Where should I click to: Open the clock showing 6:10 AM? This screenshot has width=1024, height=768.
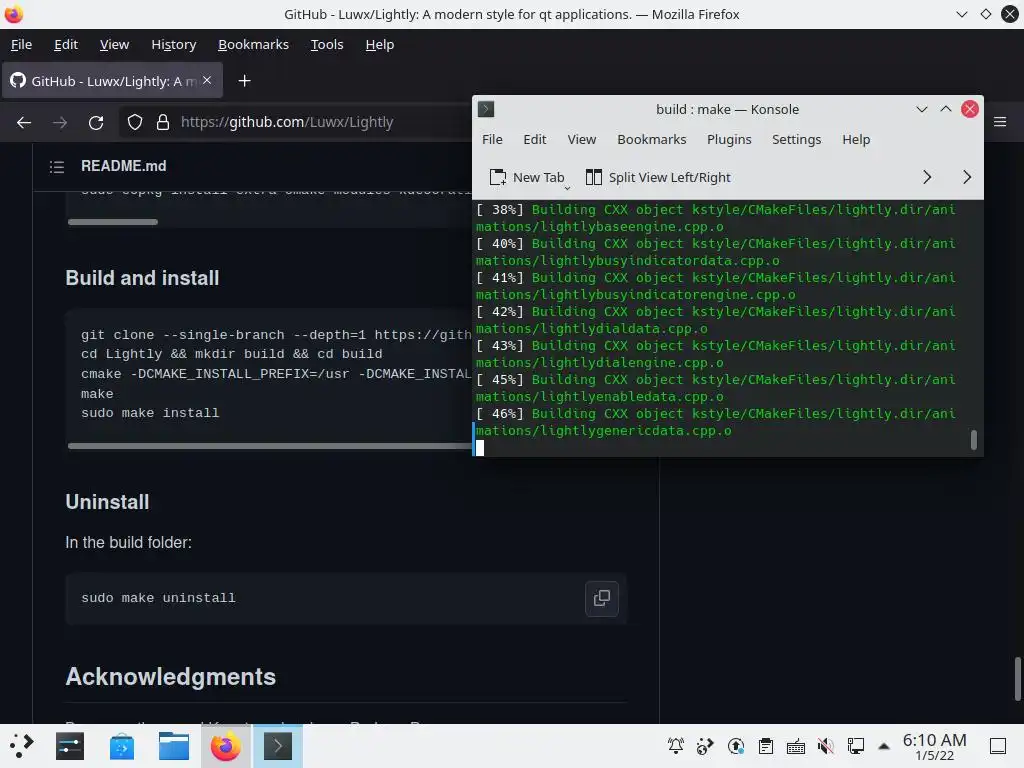pos(935,747)
